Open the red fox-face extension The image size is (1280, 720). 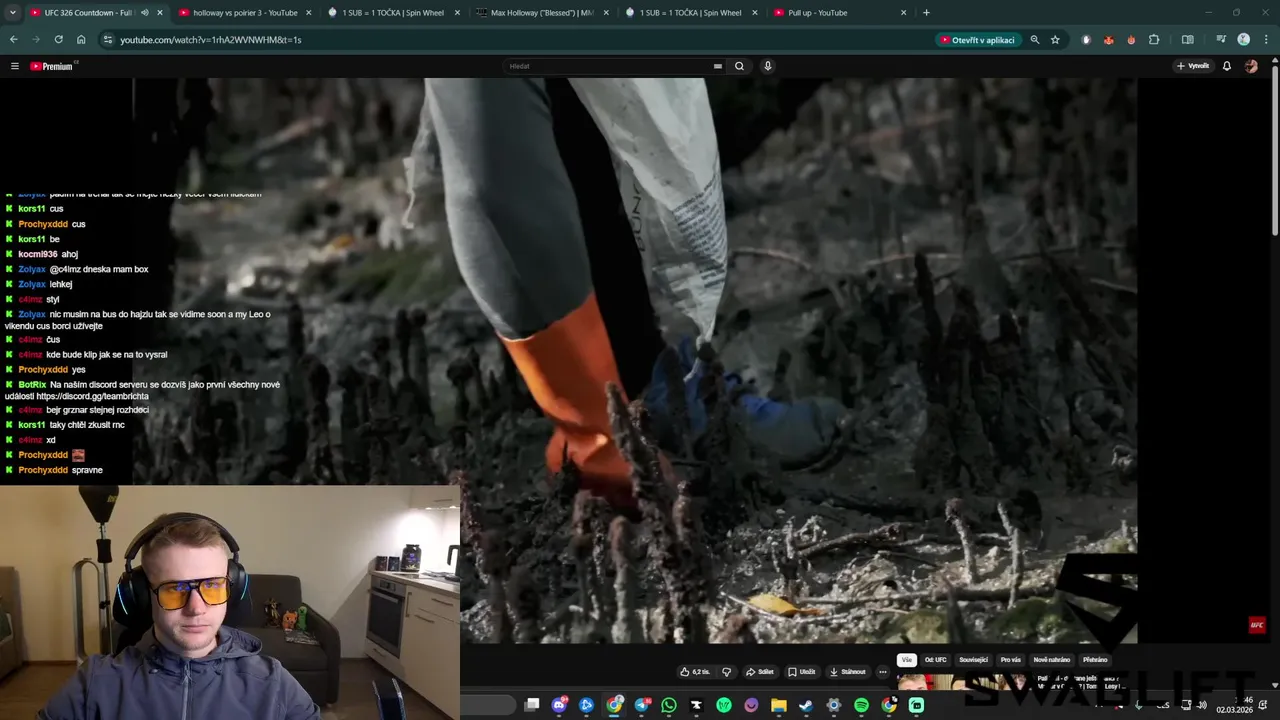(x=1109, y=40)
